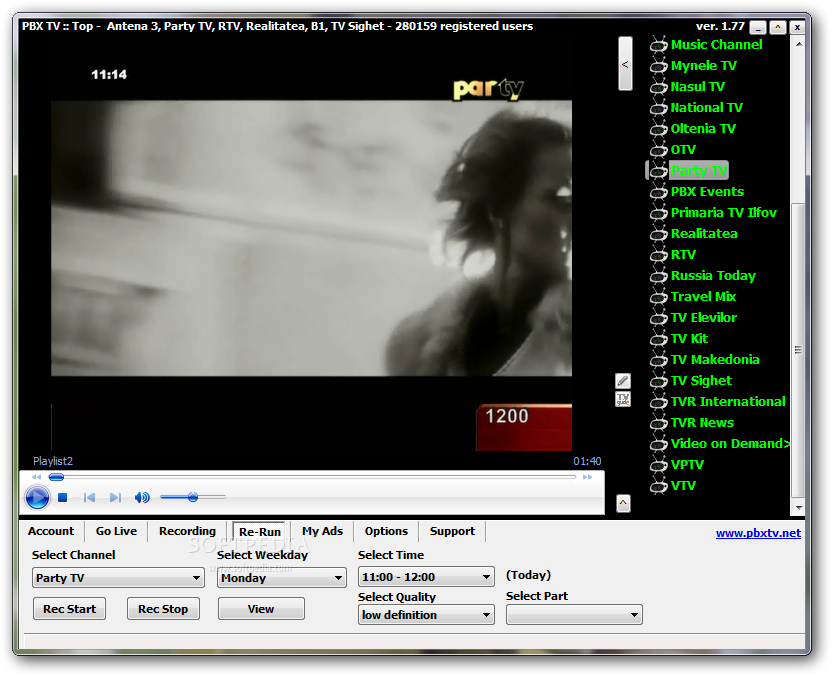Switch to the Support tab
The width and height of the screenshot is (832, 676).
[x=452, y=531]
